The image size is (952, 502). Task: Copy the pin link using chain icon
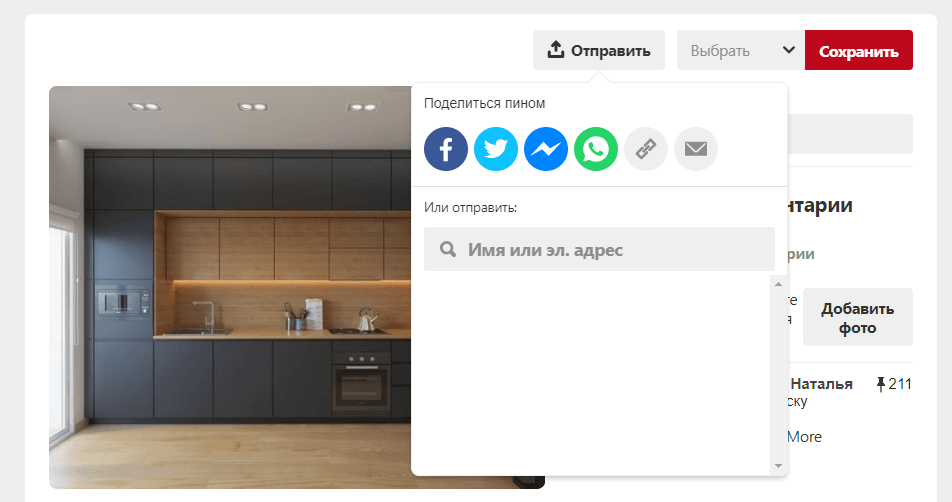pos(646,150)
